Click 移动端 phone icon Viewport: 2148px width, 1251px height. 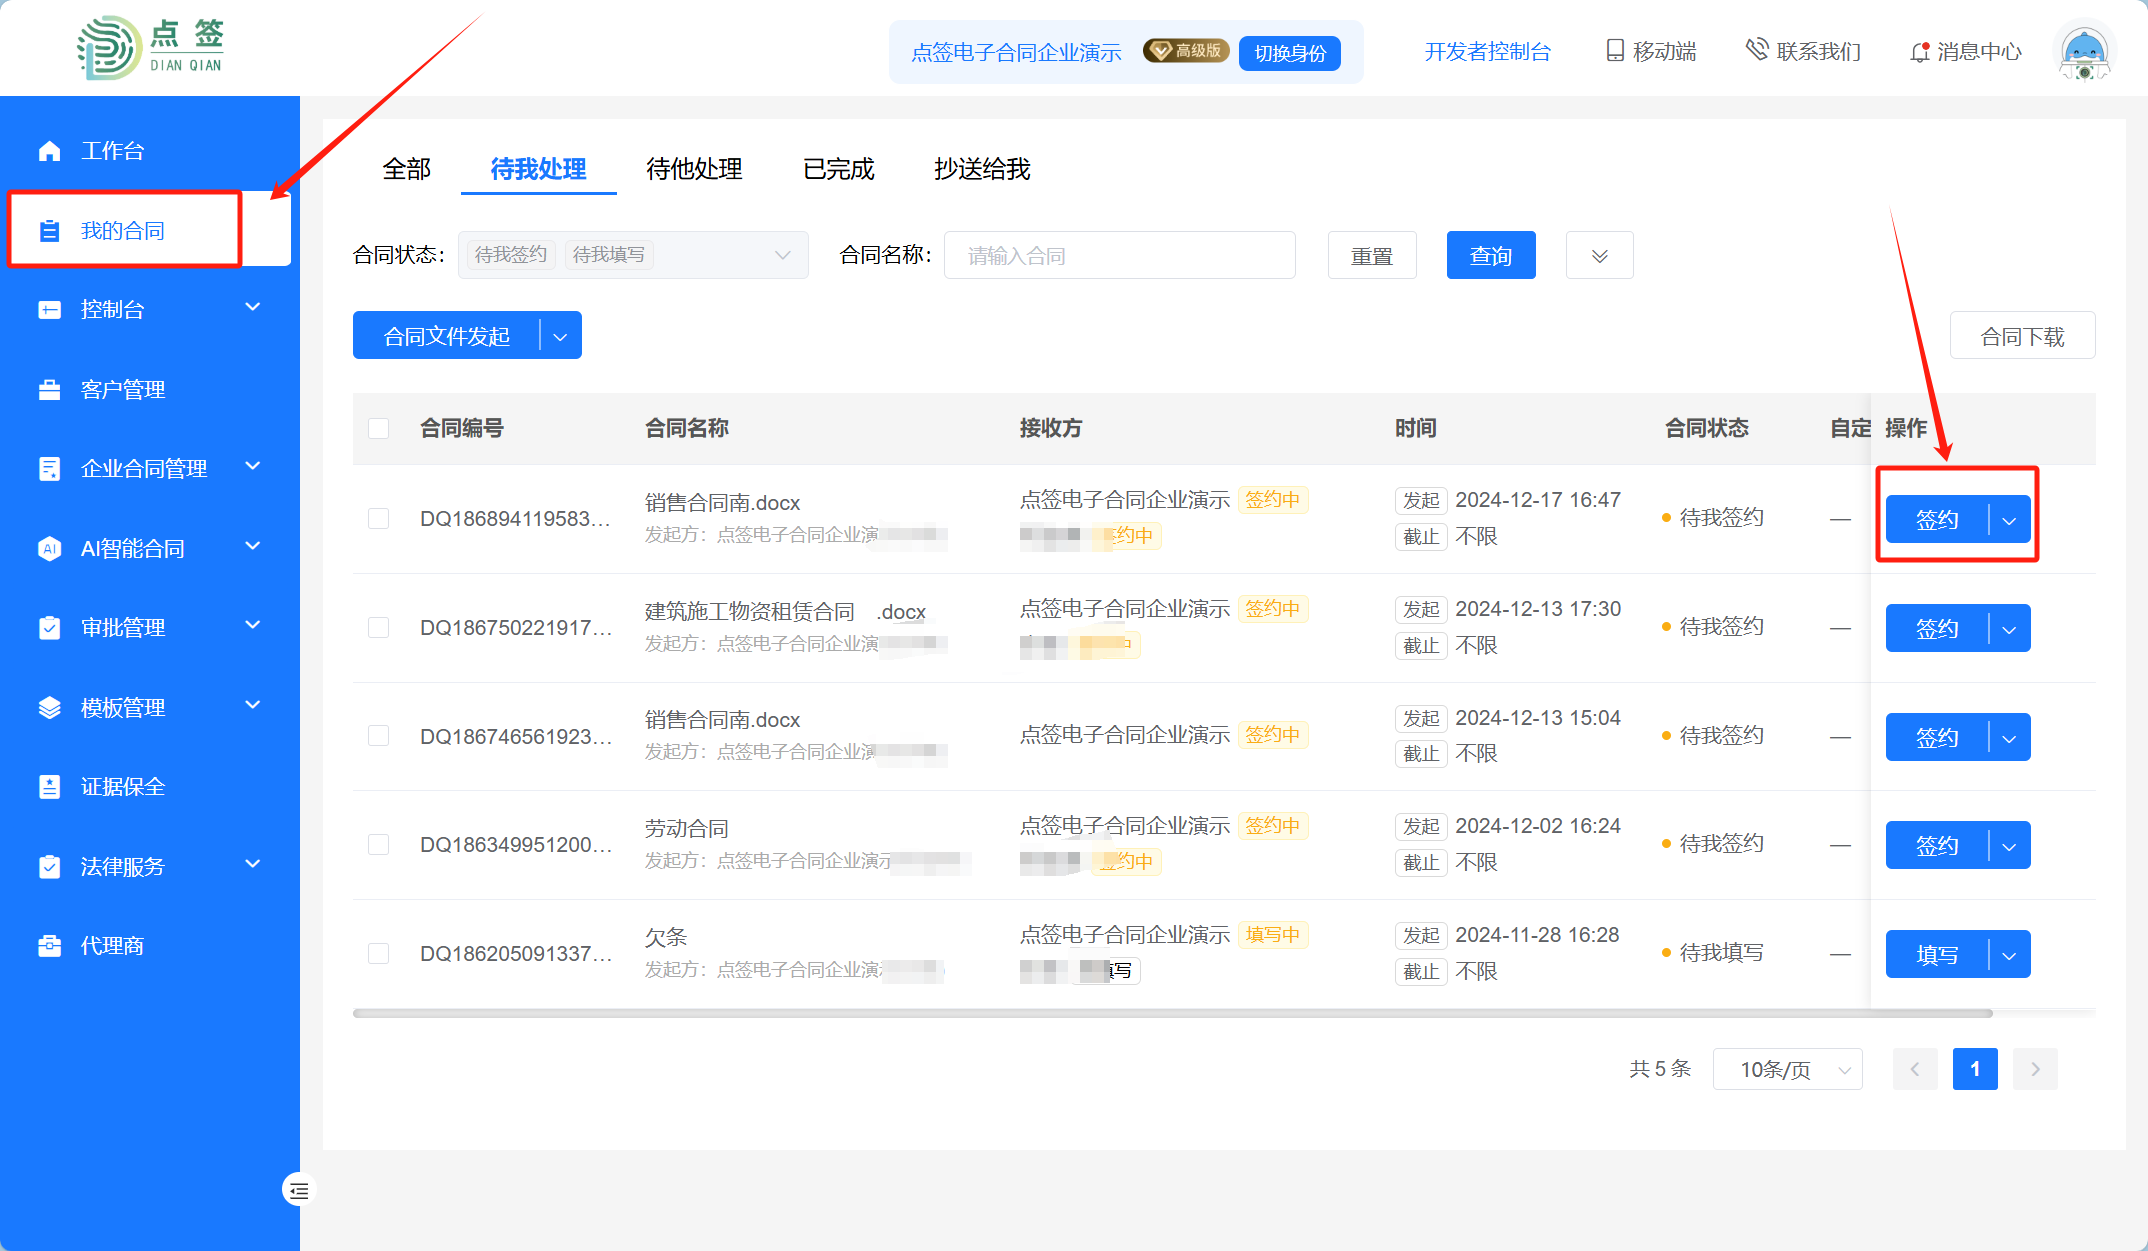coord(1615,51)
